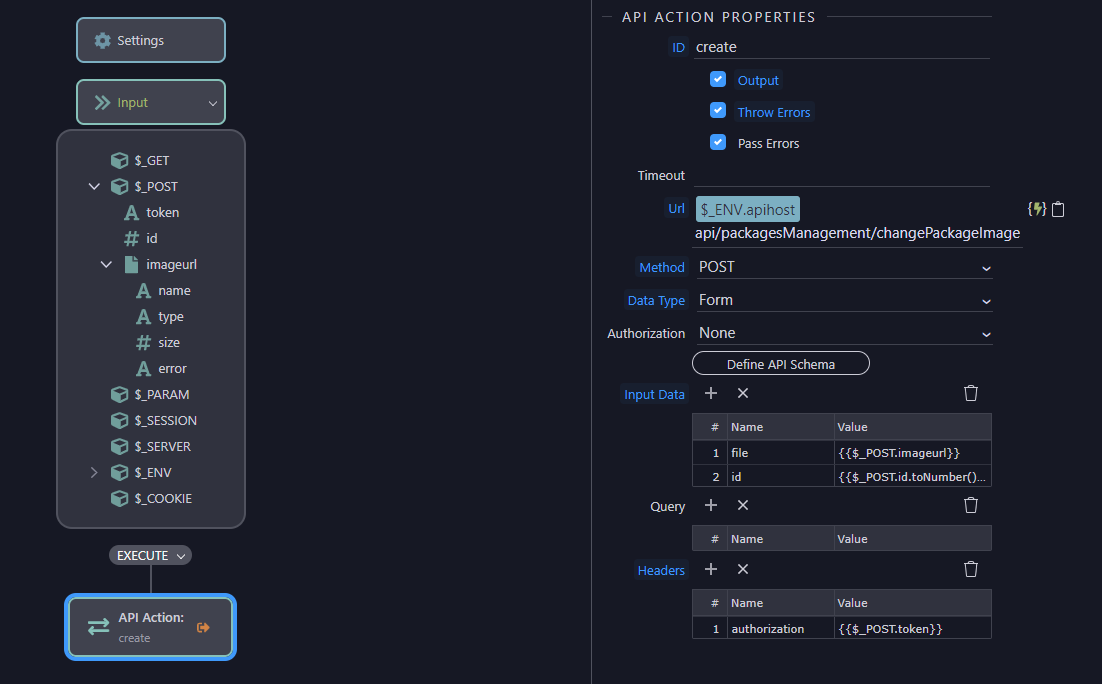Viewport: 1102px width, 684px height.
Task: Disable the Throw Errors checkbox
Action: [718, 110]
